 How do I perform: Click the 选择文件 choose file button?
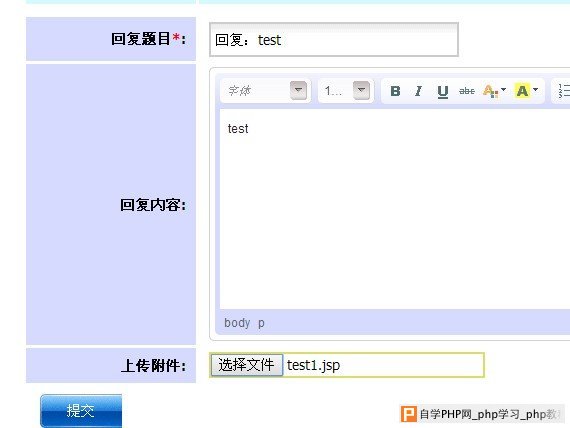(x=246, y=365)
